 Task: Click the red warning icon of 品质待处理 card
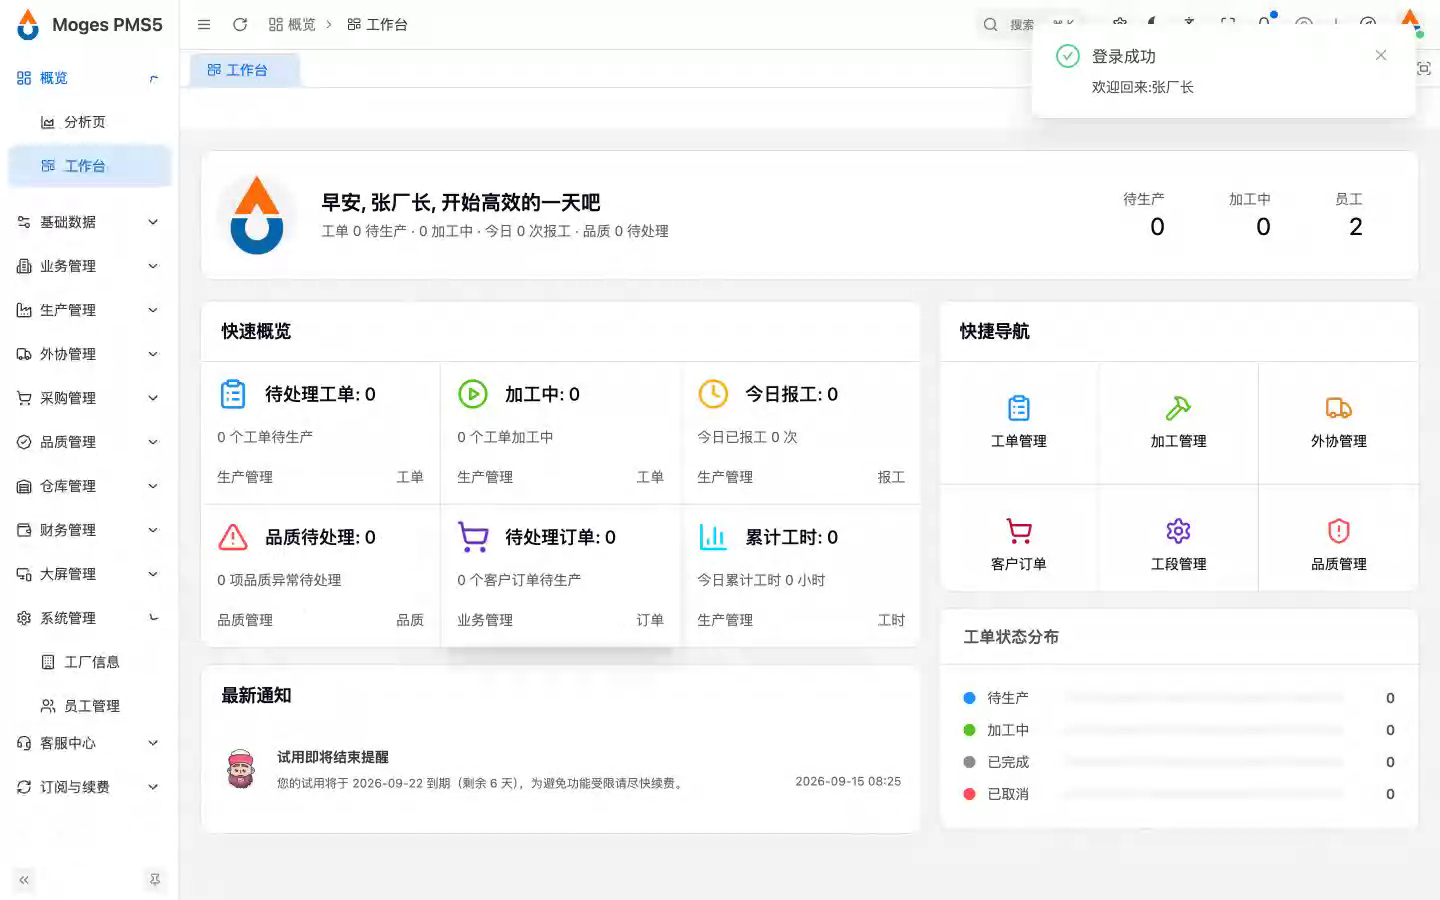coord(233,537)
